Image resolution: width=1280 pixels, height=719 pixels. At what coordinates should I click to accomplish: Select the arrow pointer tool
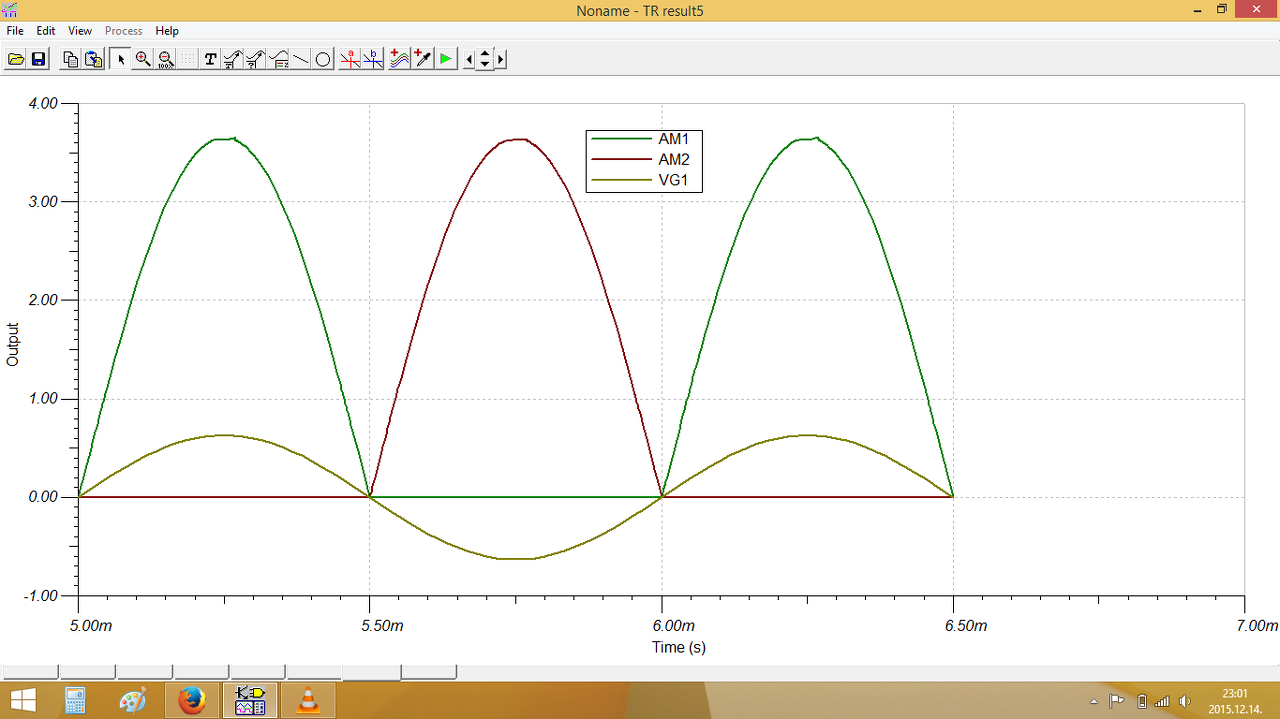[120, 59]
